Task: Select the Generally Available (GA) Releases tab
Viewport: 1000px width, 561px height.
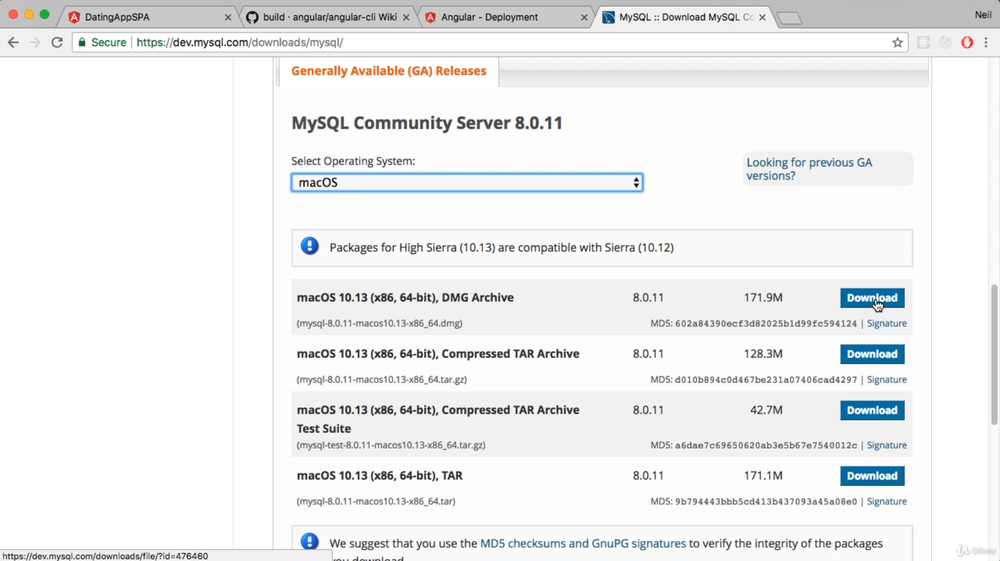Action: click(388, 71)
